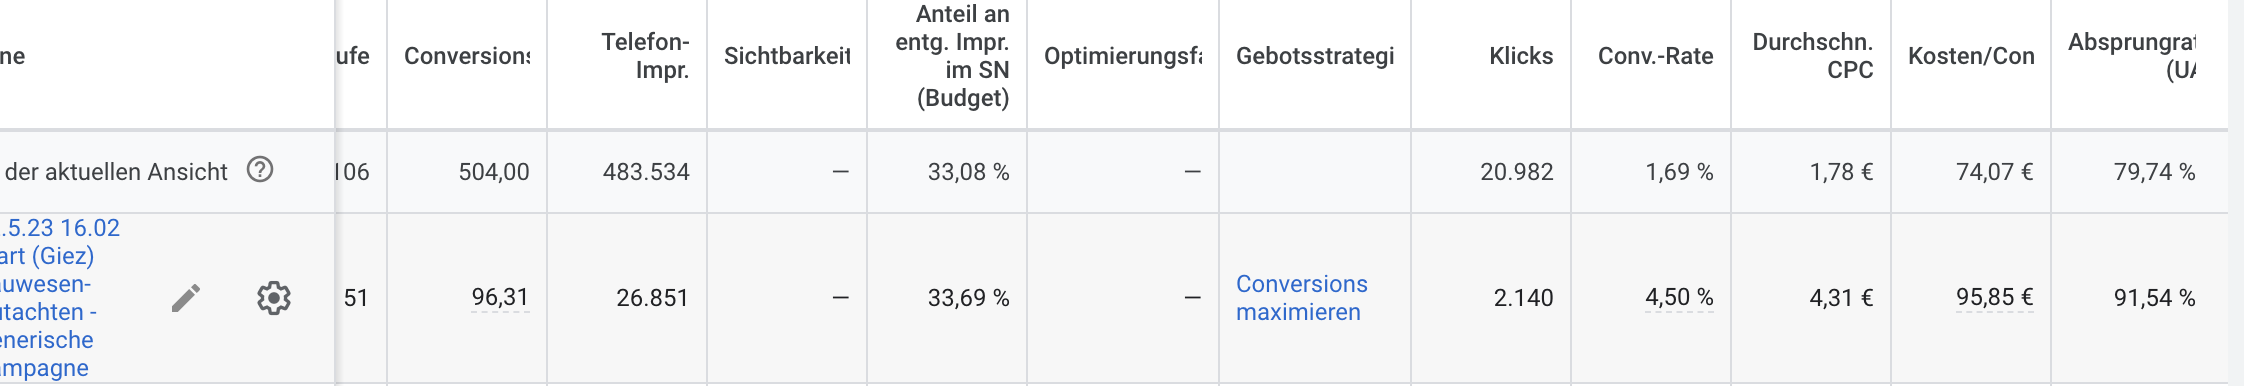Sort by the Durchschn. CPC column header
The image size is (2244, 386).
1813,56
